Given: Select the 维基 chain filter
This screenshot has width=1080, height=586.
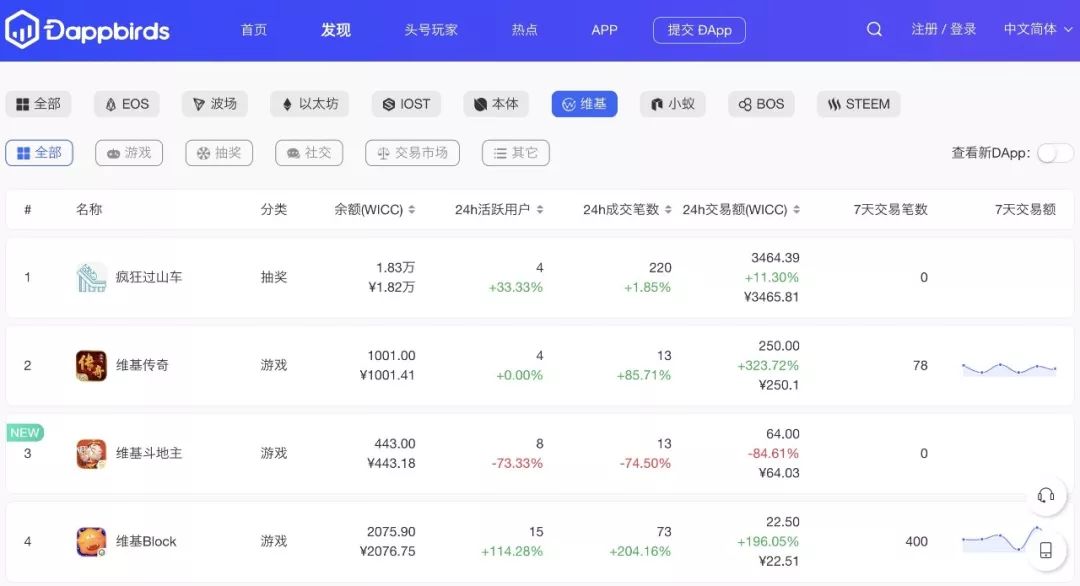Looking at the screenshot, I should (584, 104).
